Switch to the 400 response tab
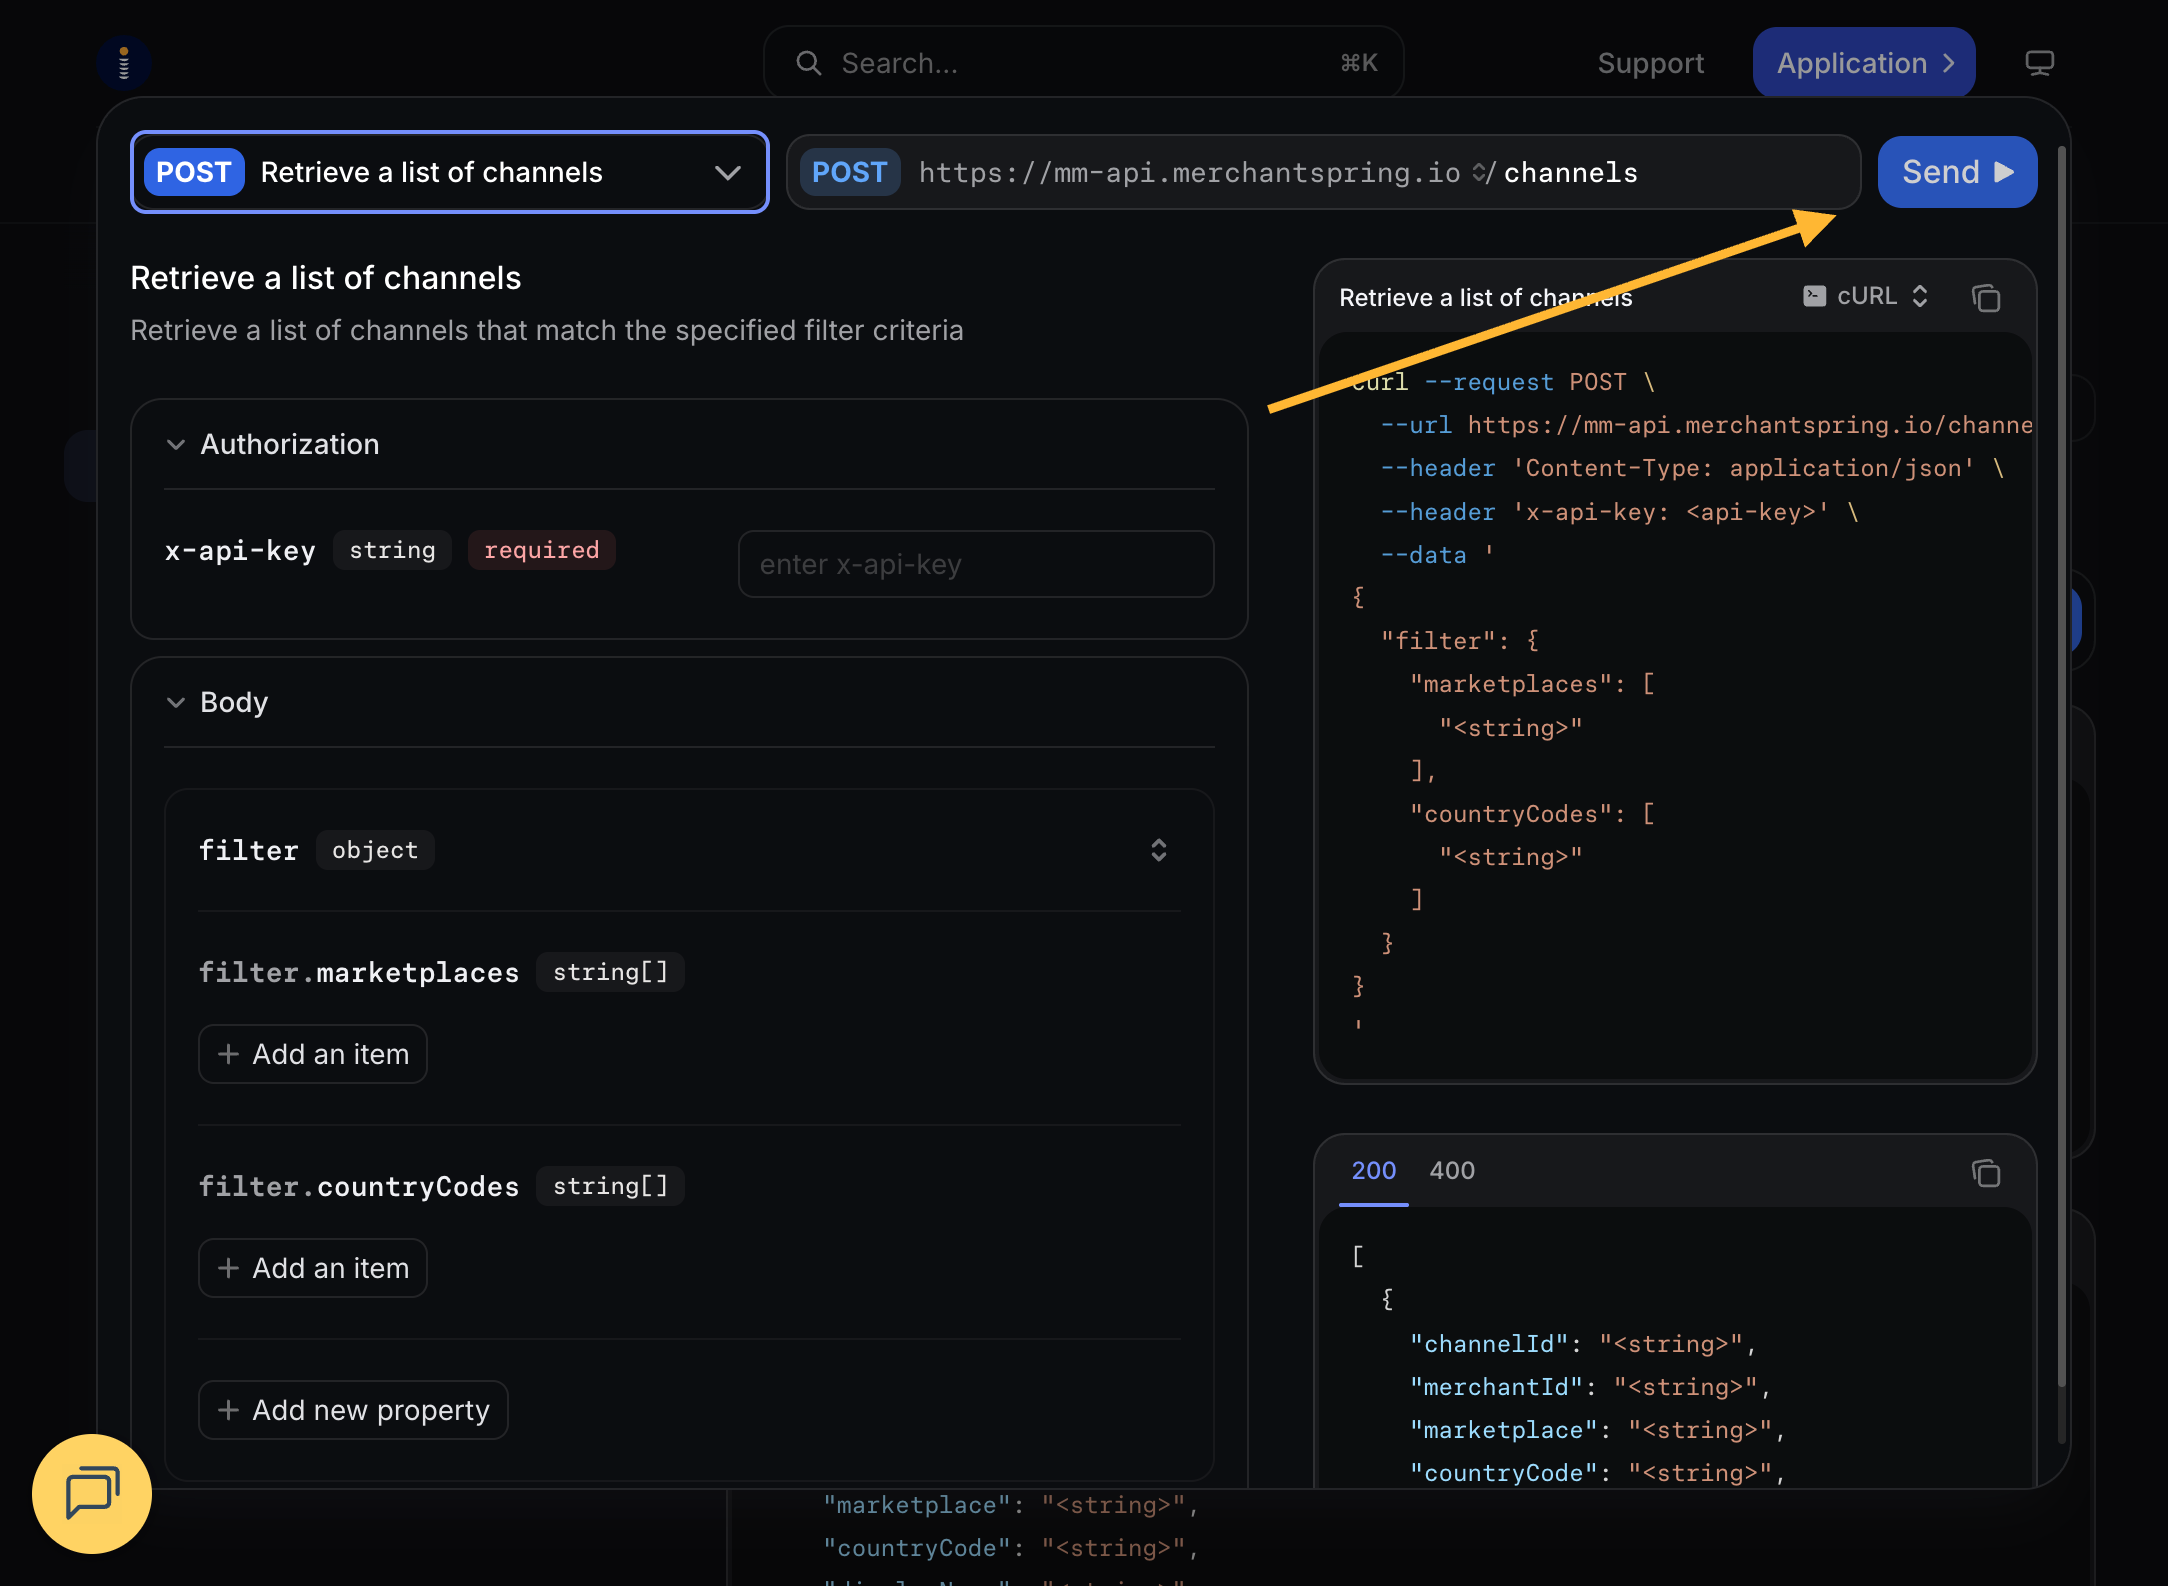Viewport: 2168px width, 1586px height. tap(1452, 1171)
